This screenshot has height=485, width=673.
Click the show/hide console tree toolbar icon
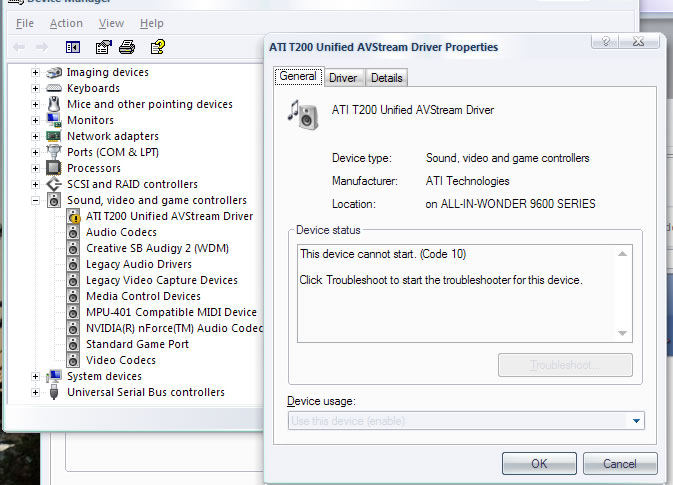click(x=73, y=47)
